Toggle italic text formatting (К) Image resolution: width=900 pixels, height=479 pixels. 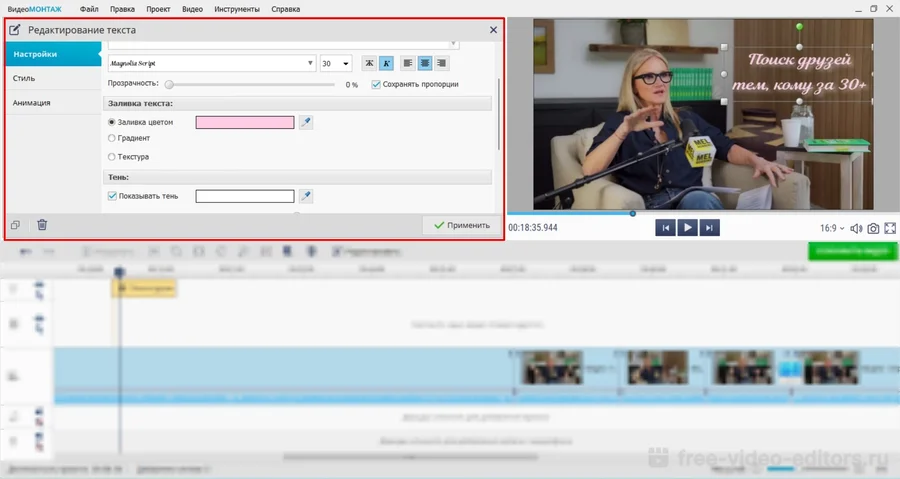386,63
